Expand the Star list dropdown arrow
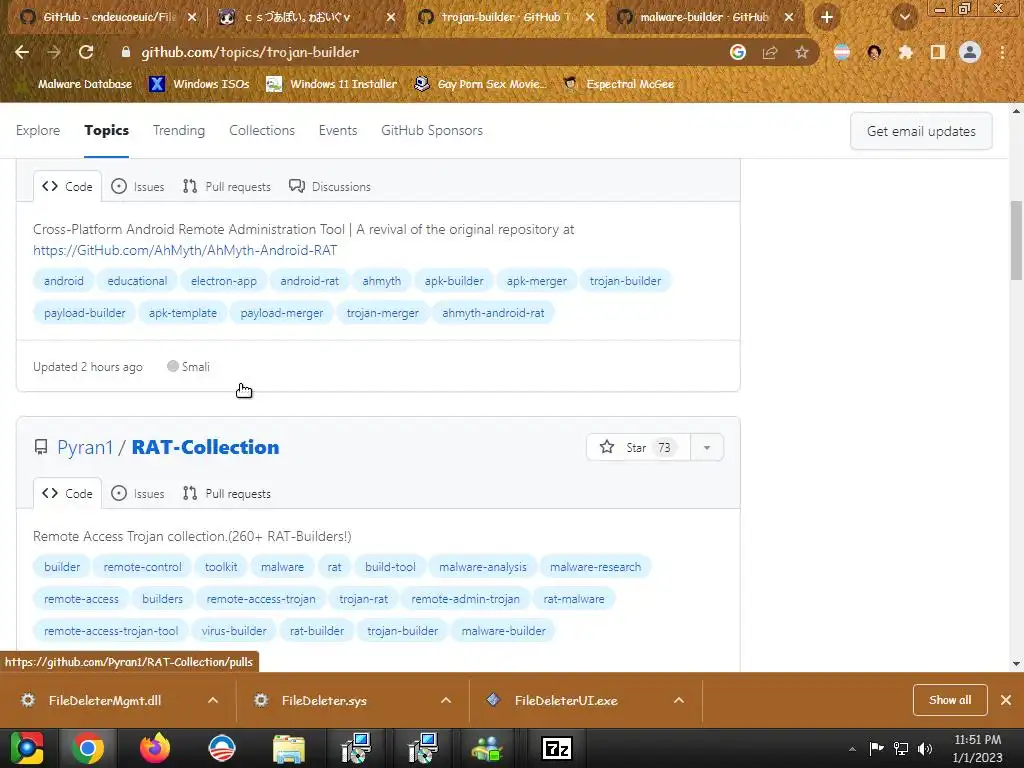 pos(707,447)
